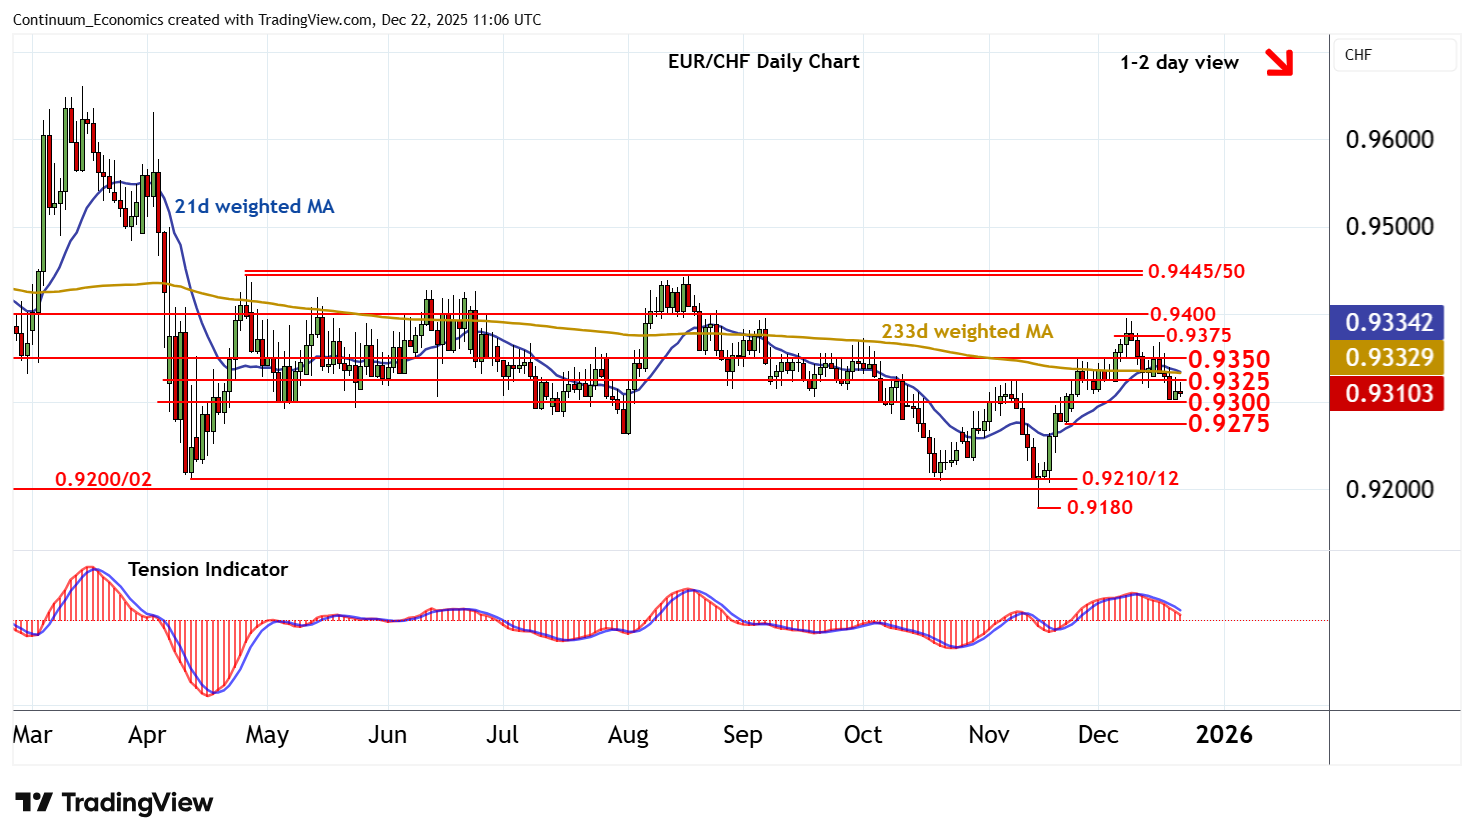Click the 0.9180 low level label
The height and width of the screenshot is (840, 1474).
click(x=1099, y=508)
